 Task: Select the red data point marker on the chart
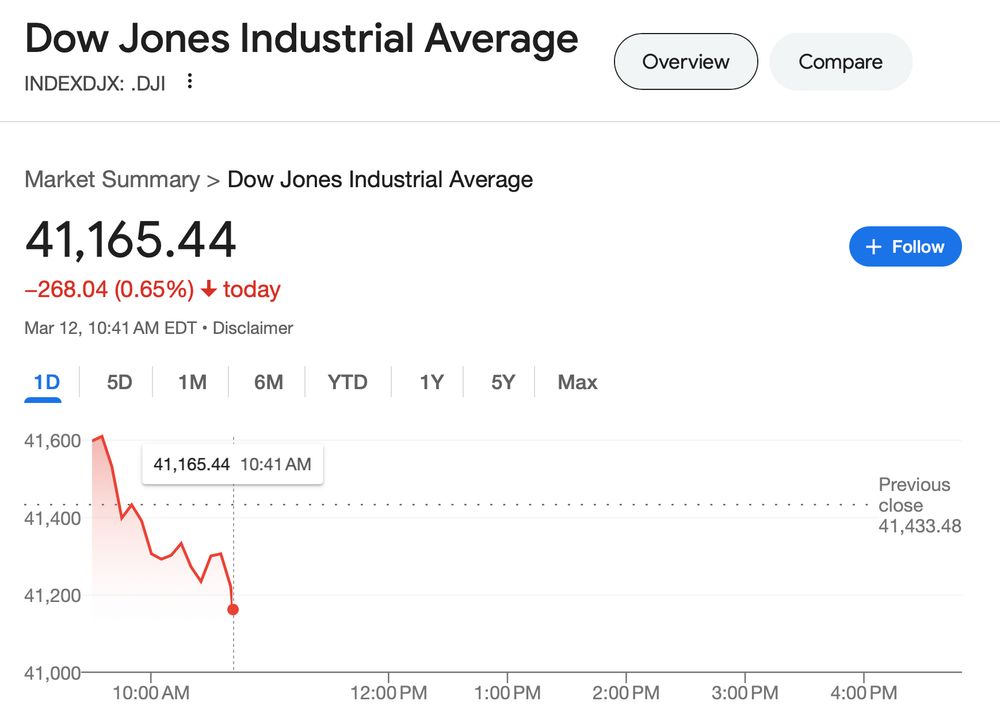[233, 608]
